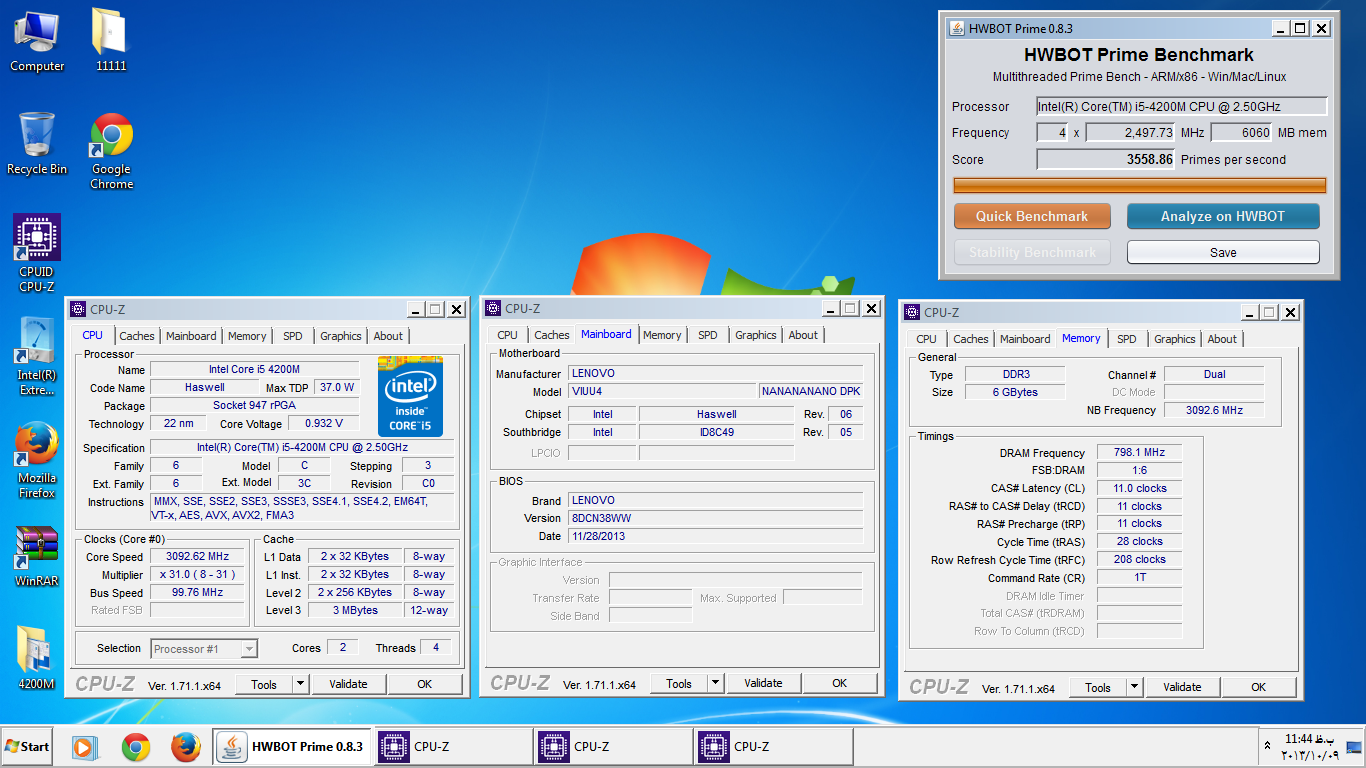Click the Channel # Dual value

point(1214,374)
